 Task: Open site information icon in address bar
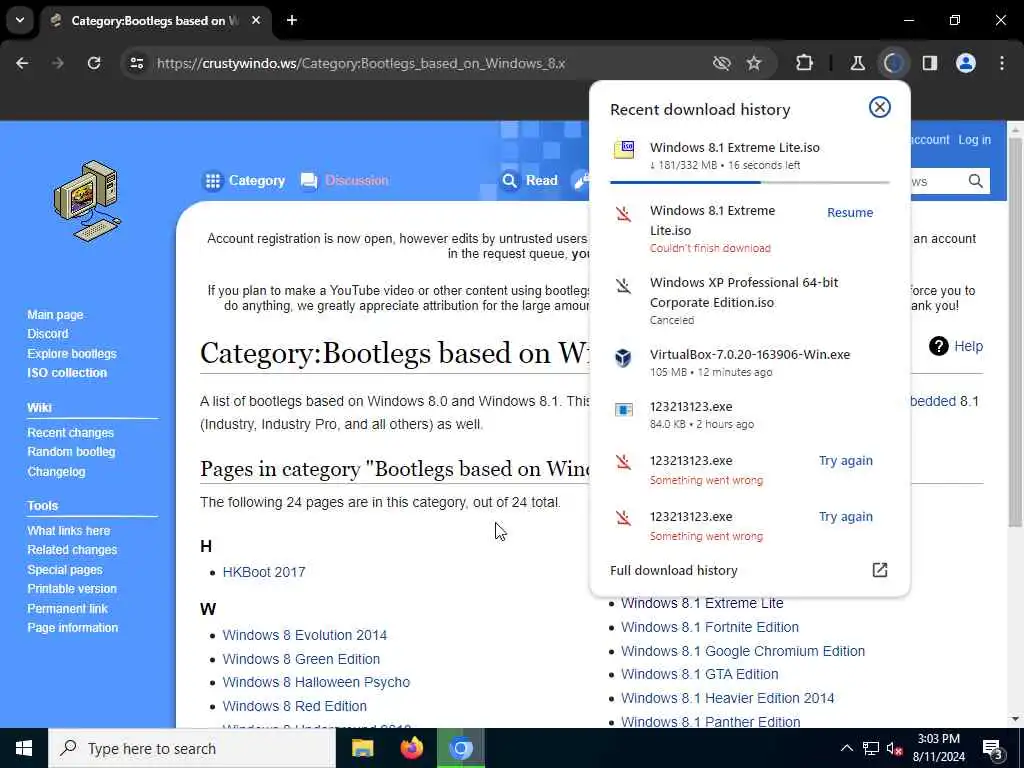click(136, 63)
